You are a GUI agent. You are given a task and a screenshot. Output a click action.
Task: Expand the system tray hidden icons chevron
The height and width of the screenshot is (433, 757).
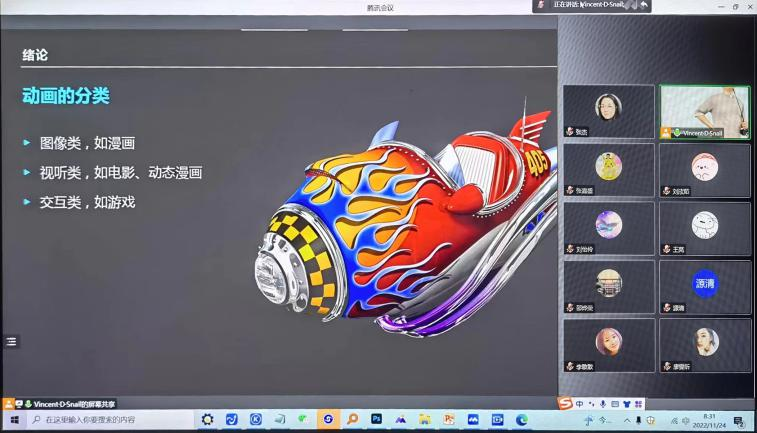(627, 420)
